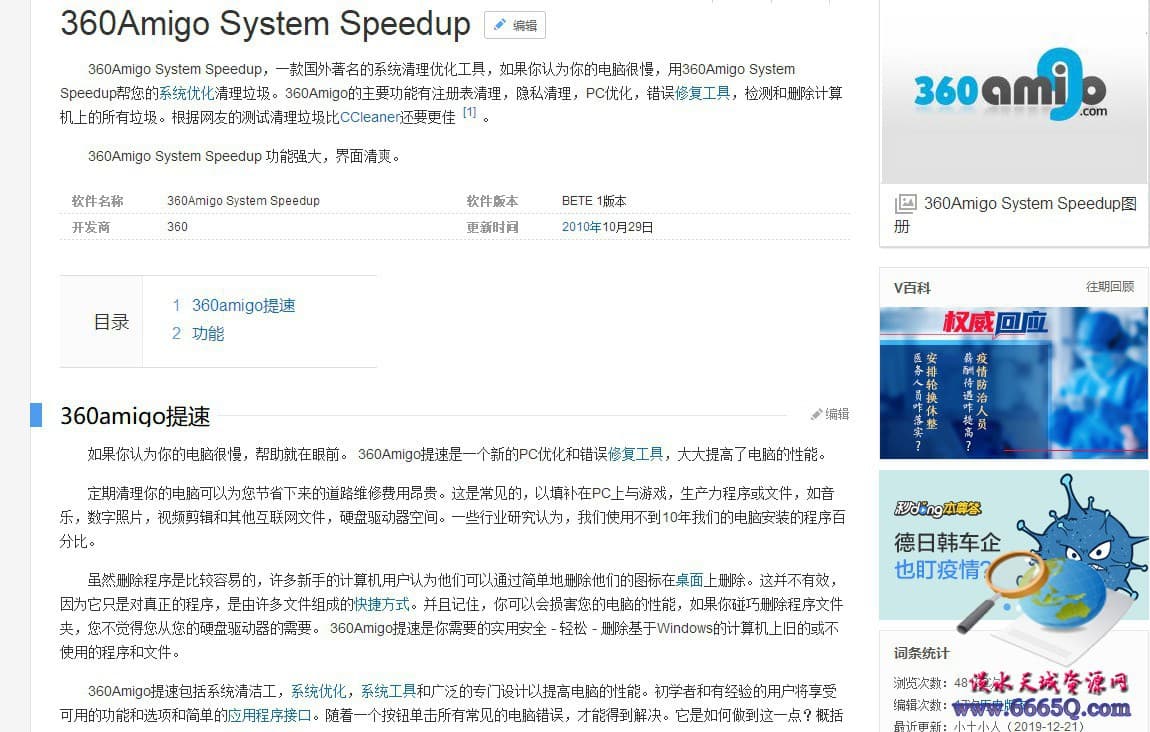Open the 系统优化 link in the last paragraph
The image size is (1150, 732).
coord(318,692)
